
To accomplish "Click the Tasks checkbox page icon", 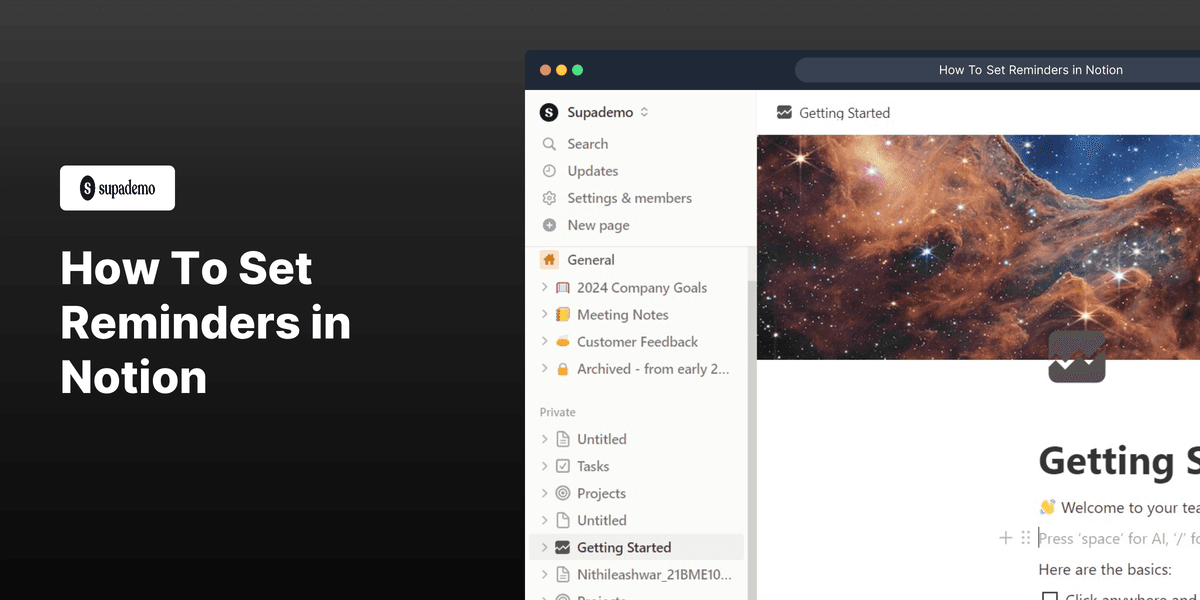I will (x=562, y=465).
